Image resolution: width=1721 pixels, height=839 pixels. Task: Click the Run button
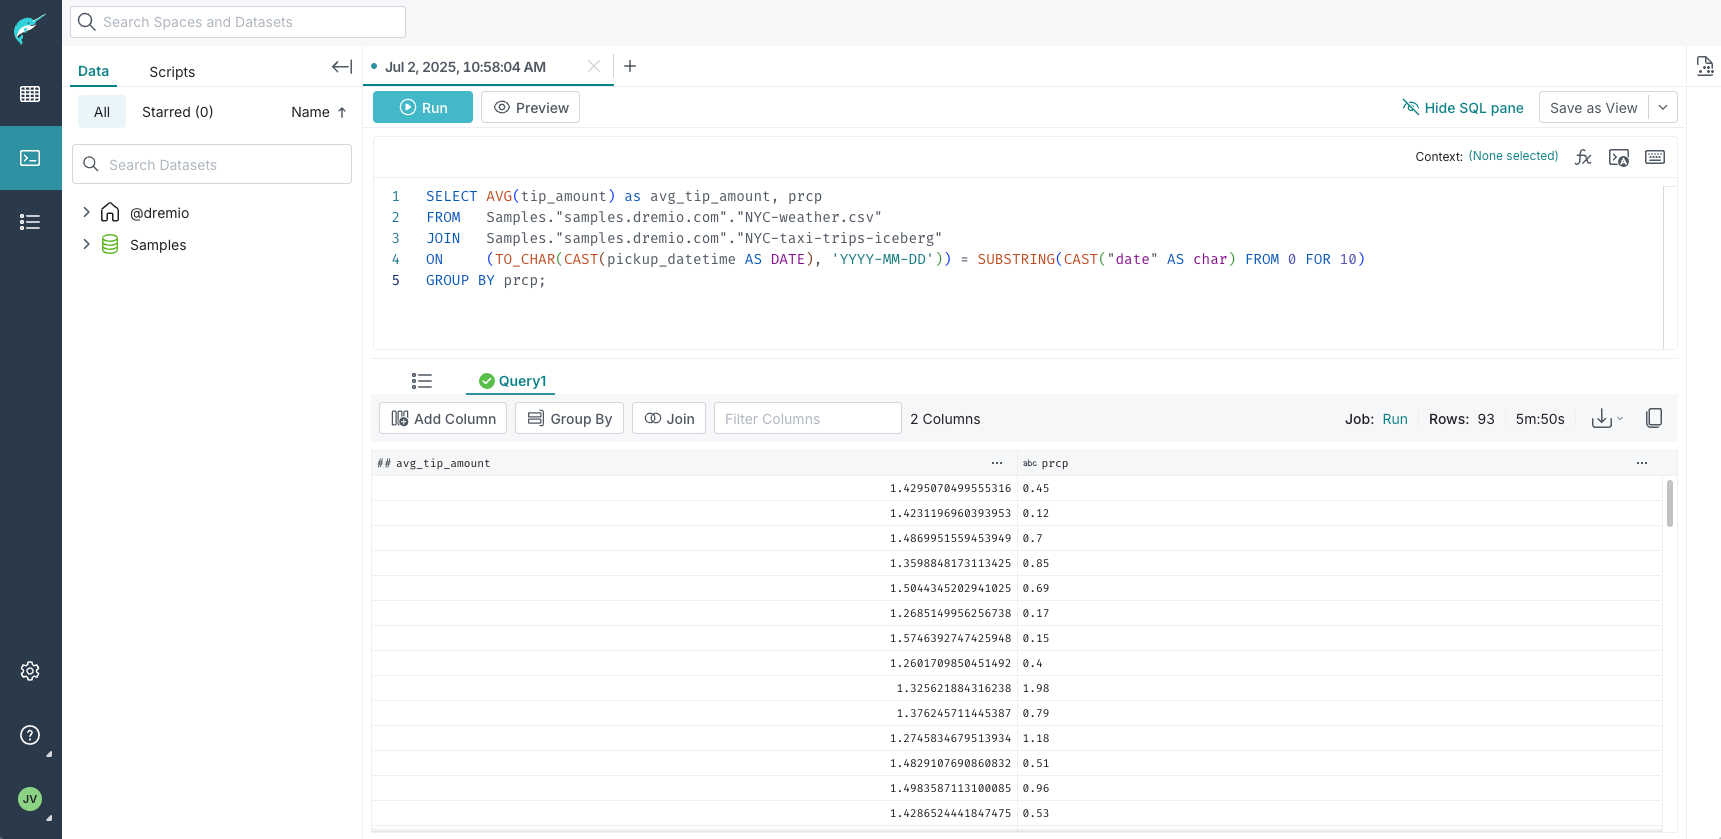[x=422, y=108]
